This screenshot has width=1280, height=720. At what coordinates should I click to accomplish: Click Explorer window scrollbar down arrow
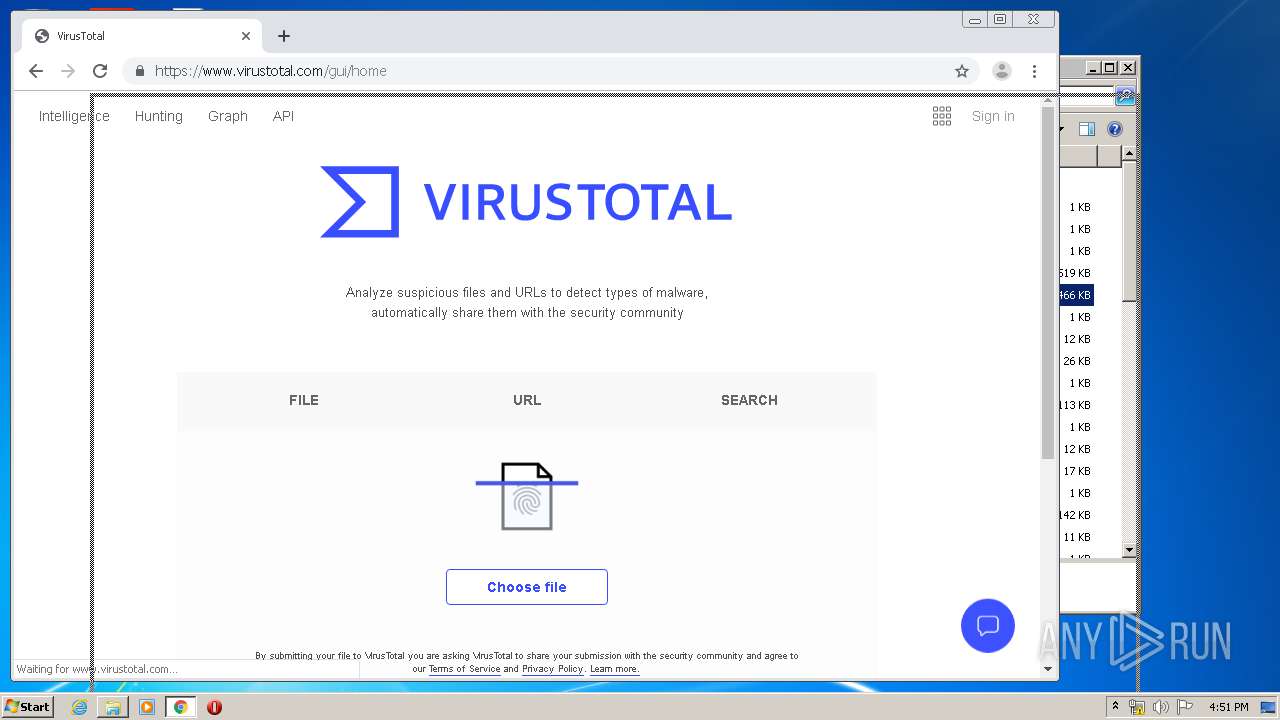coord(1129,550)
